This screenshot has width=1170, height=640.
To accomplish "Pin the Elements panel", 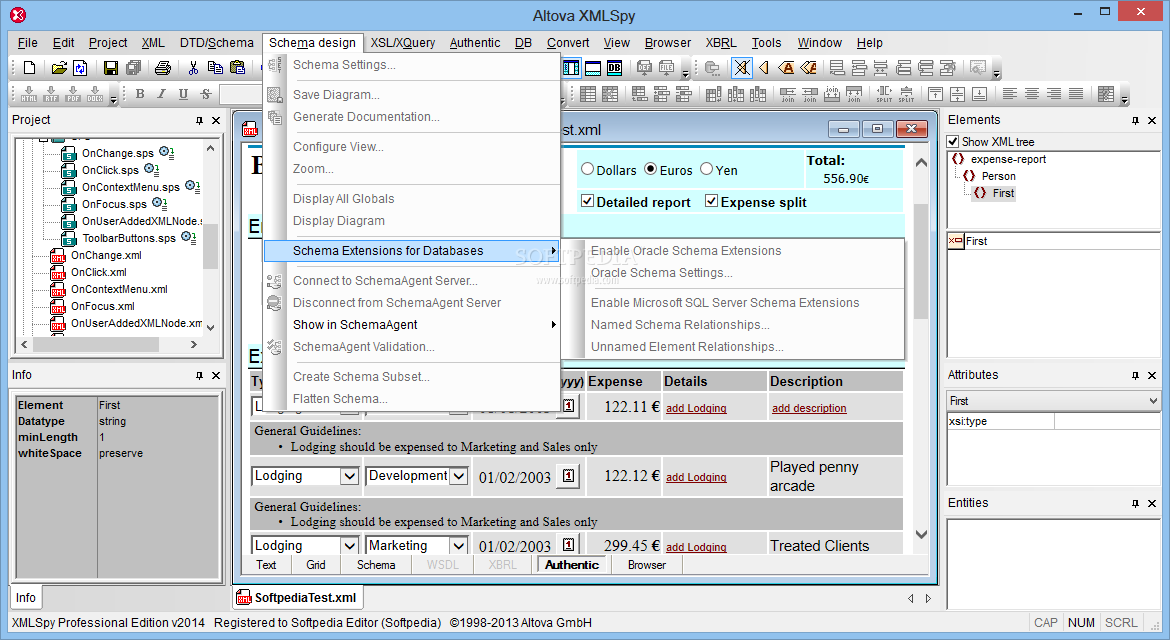I will 1135,120.
